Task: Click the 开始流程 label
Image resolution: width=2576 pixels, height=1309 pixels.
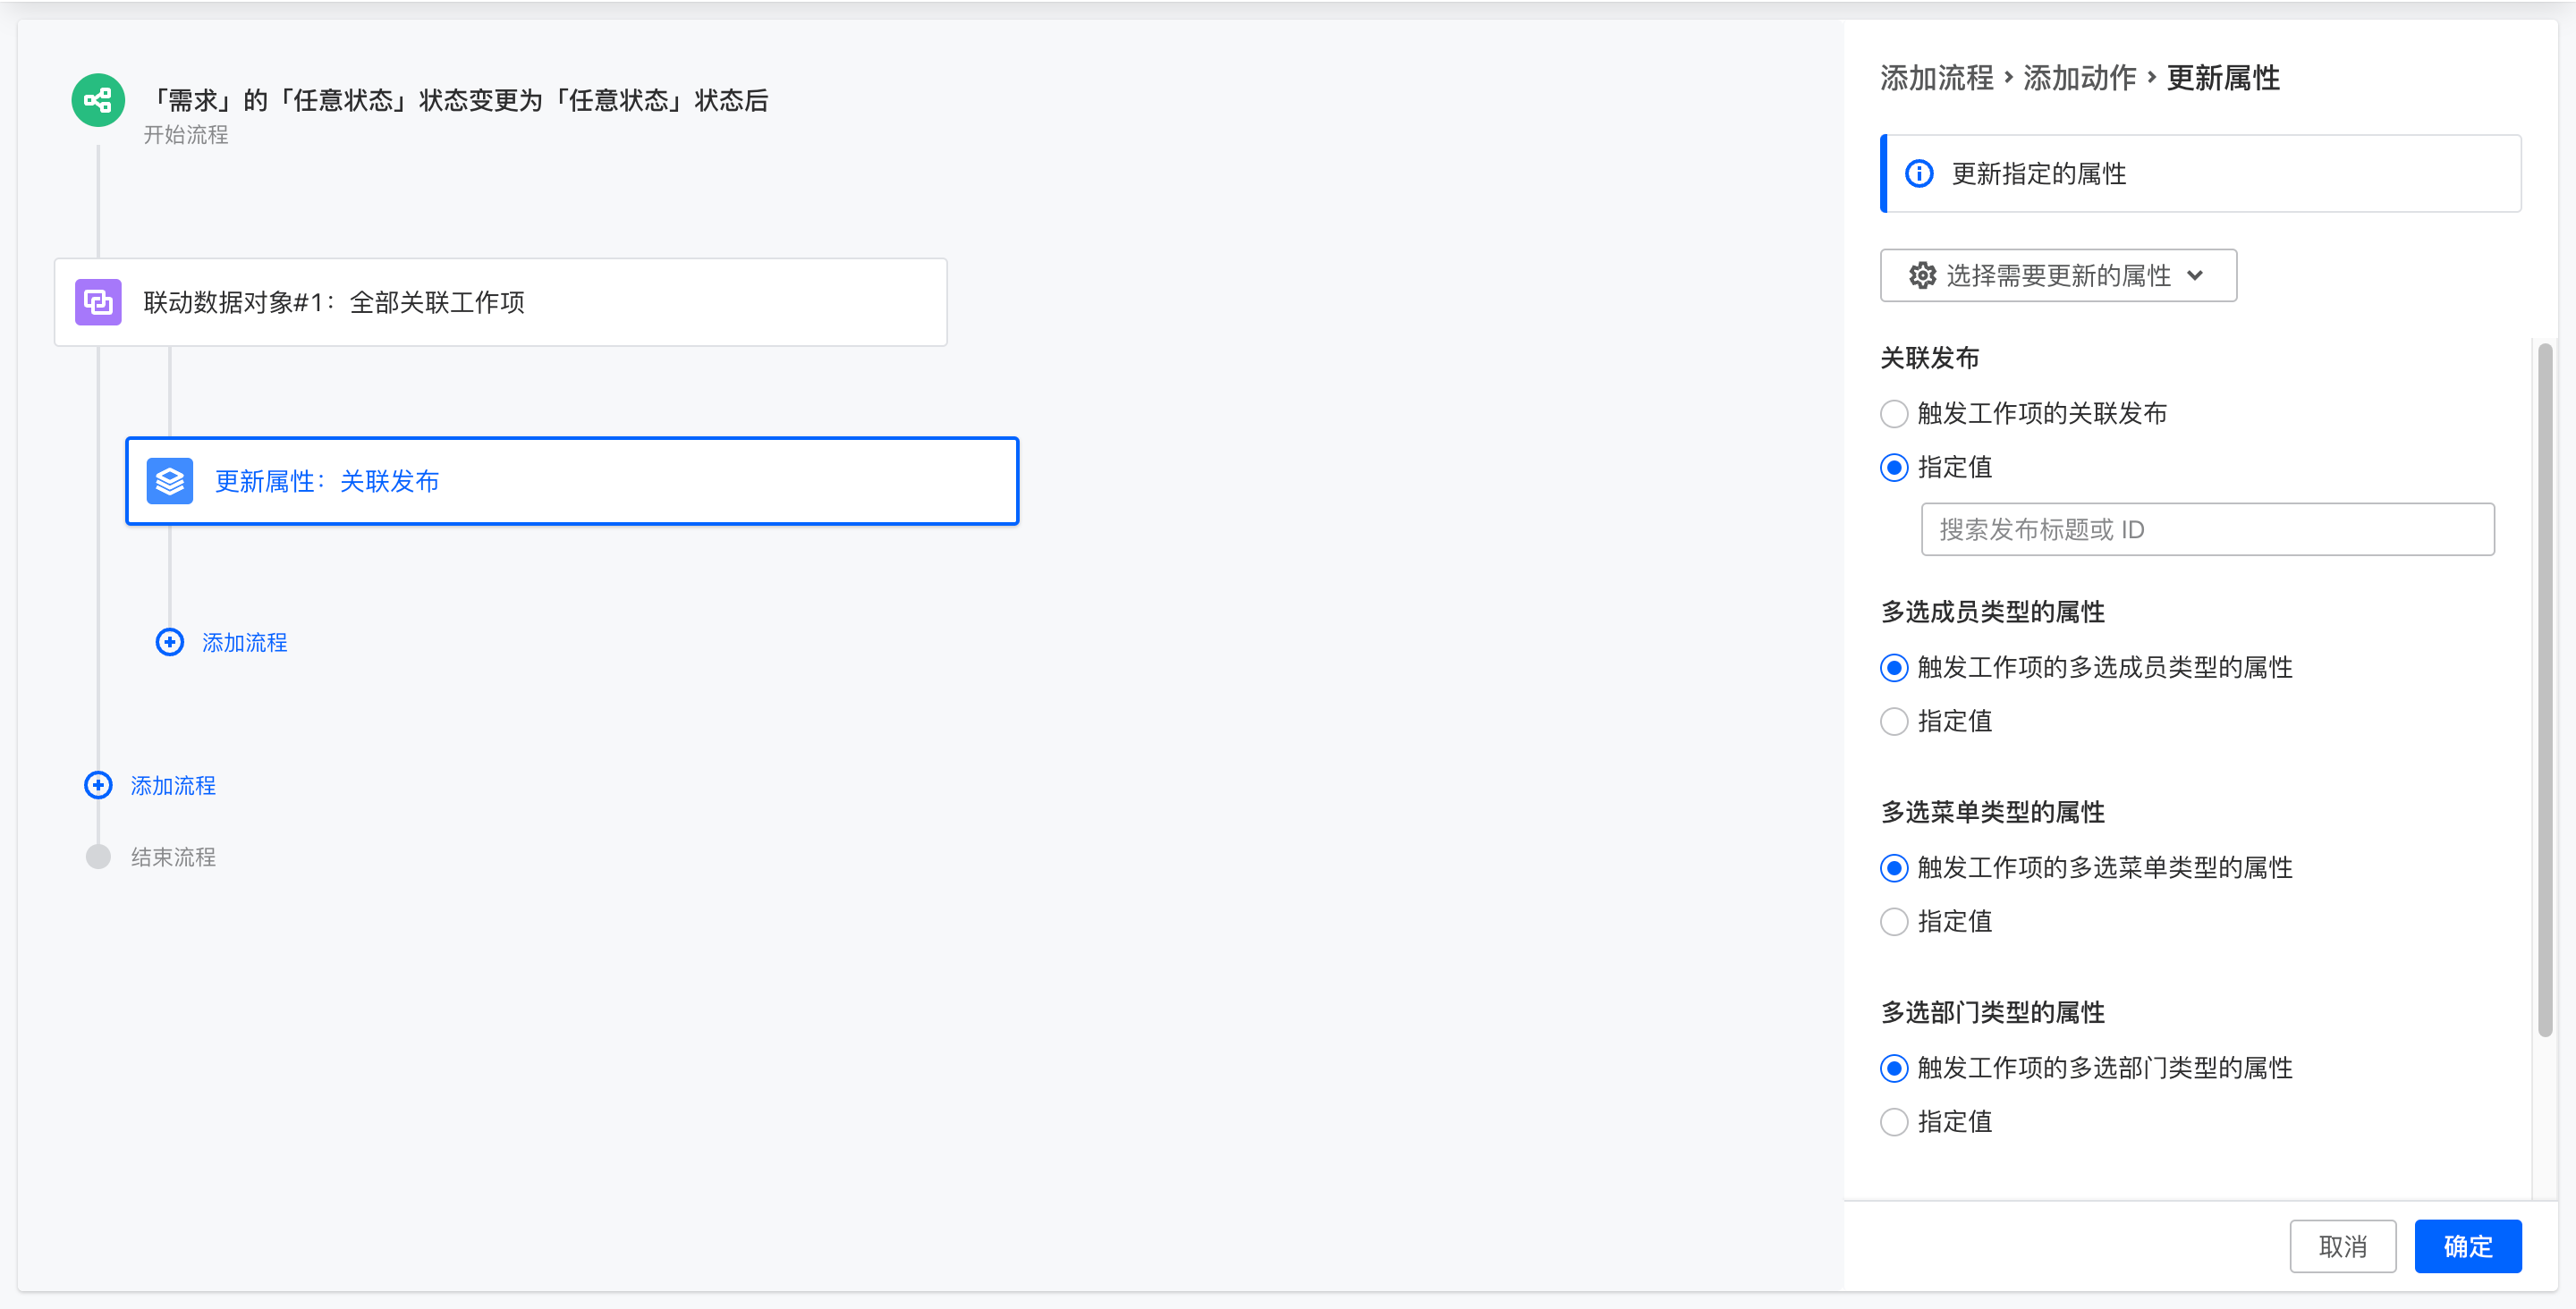Action: [x=186, y=135]
